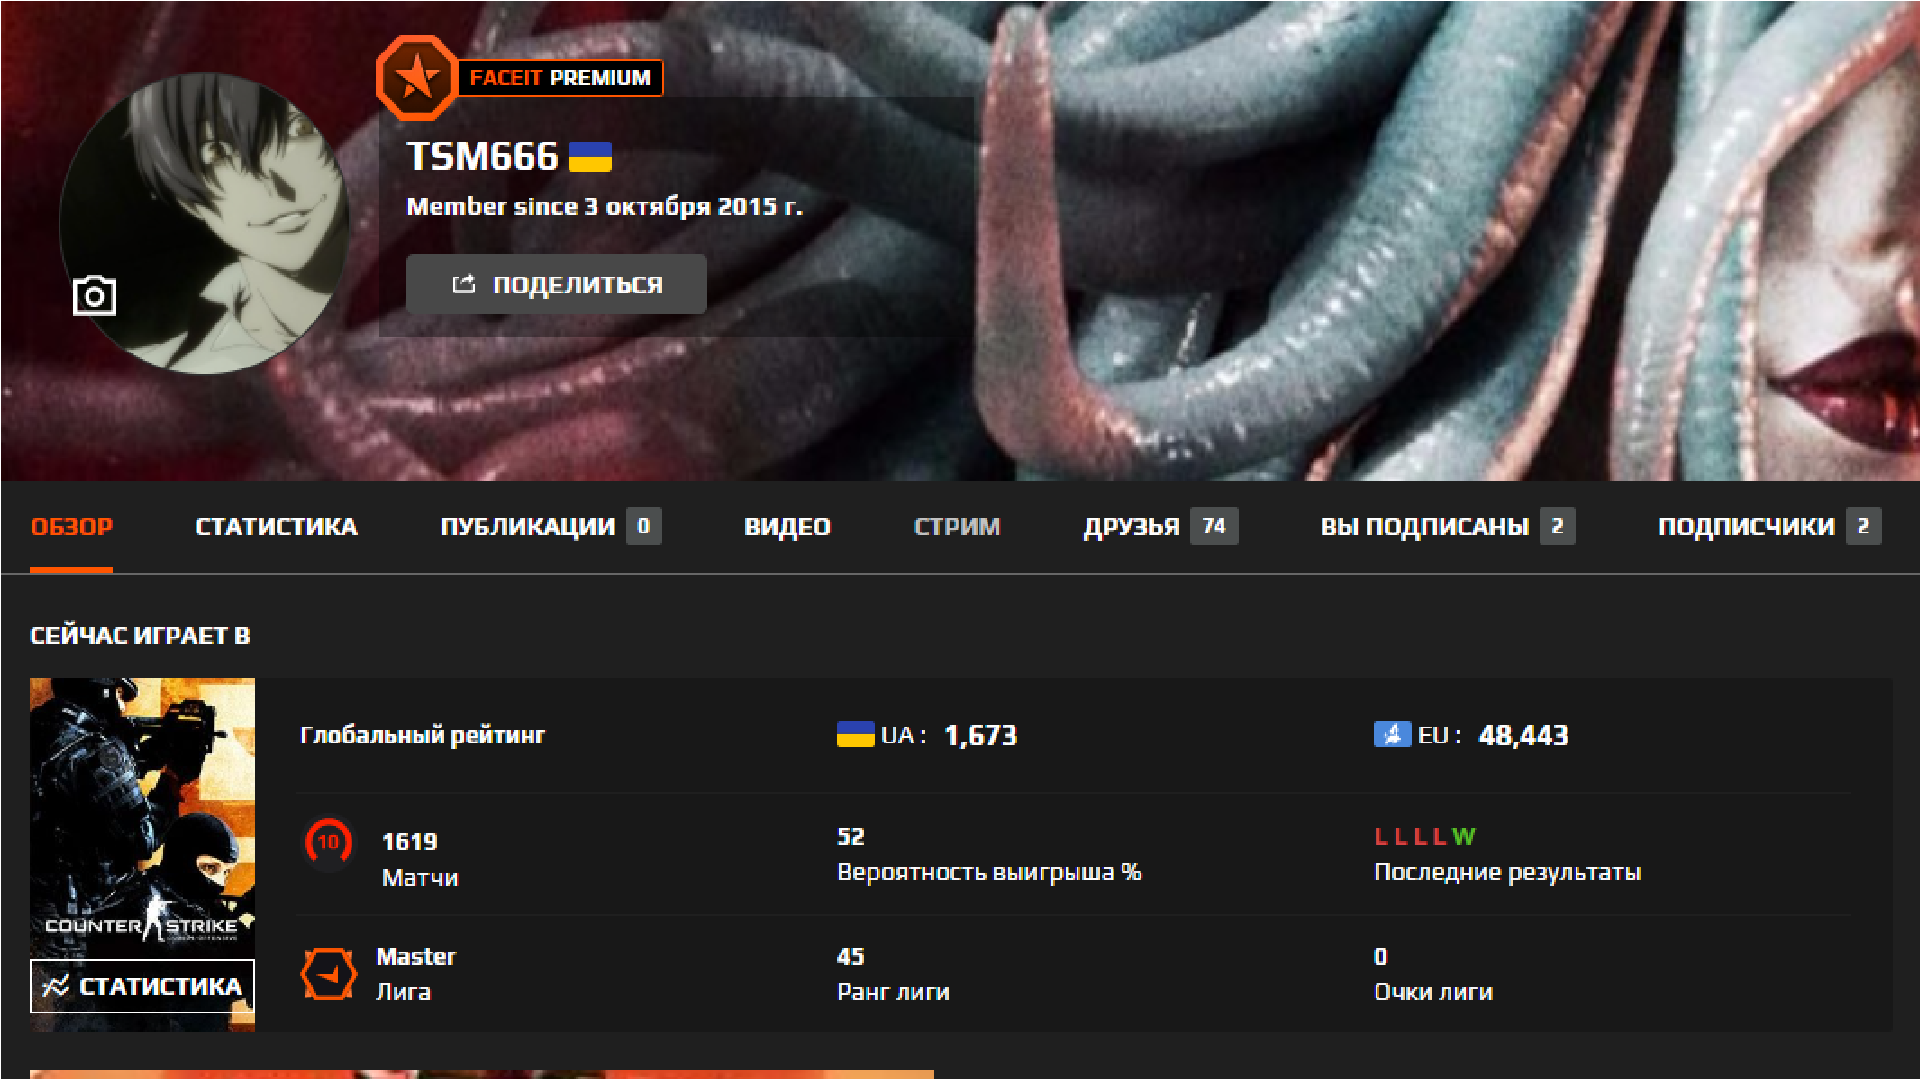Click the camera icon on the avatar
Screen dimensions: 1920x1080
click(x=95, y=296)
